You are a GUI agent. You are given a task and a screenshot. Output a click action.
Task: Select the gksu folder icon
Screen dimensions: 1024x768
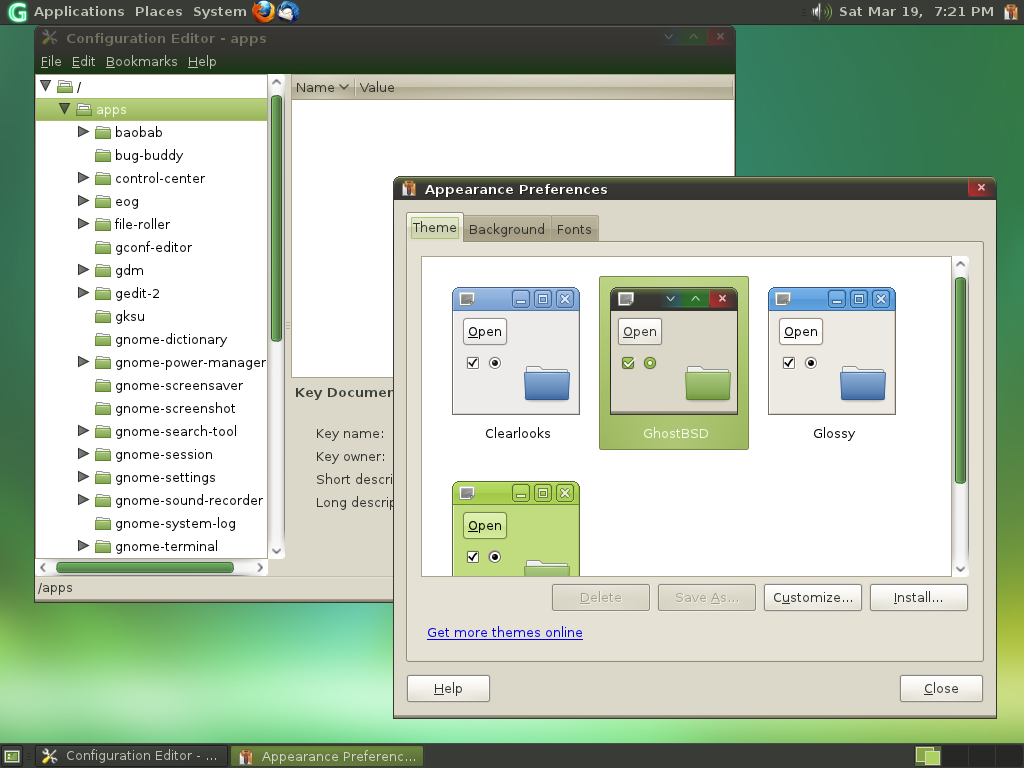click(x=103, y=317)
